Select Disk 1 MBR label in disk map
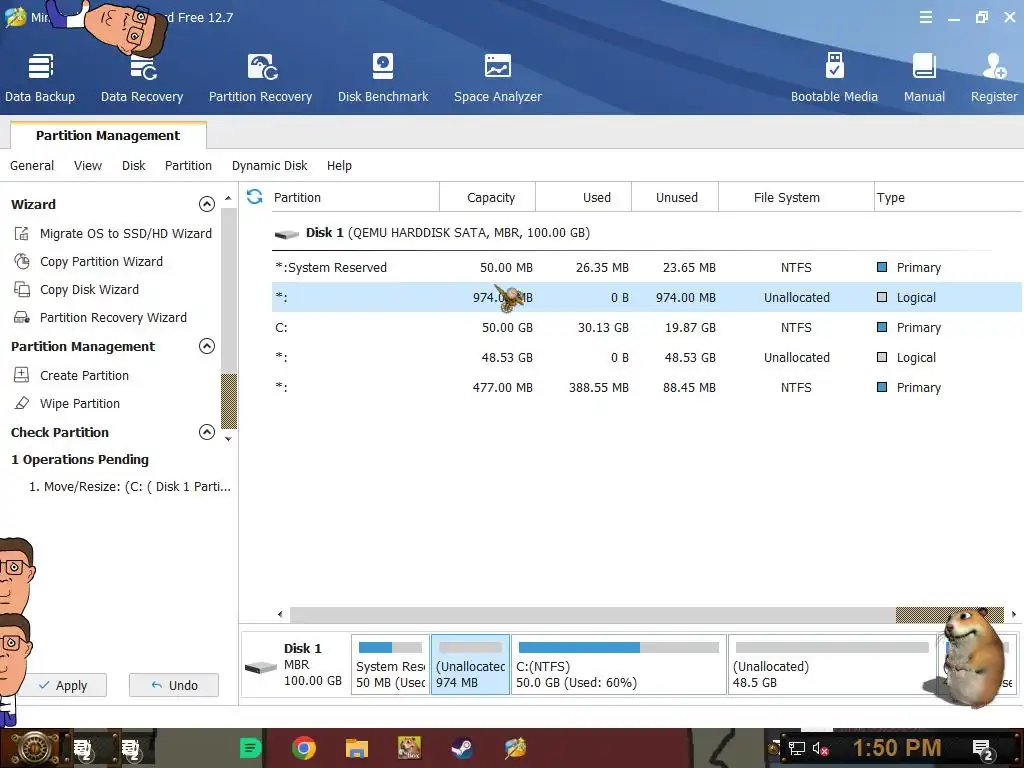 (295, 665)
